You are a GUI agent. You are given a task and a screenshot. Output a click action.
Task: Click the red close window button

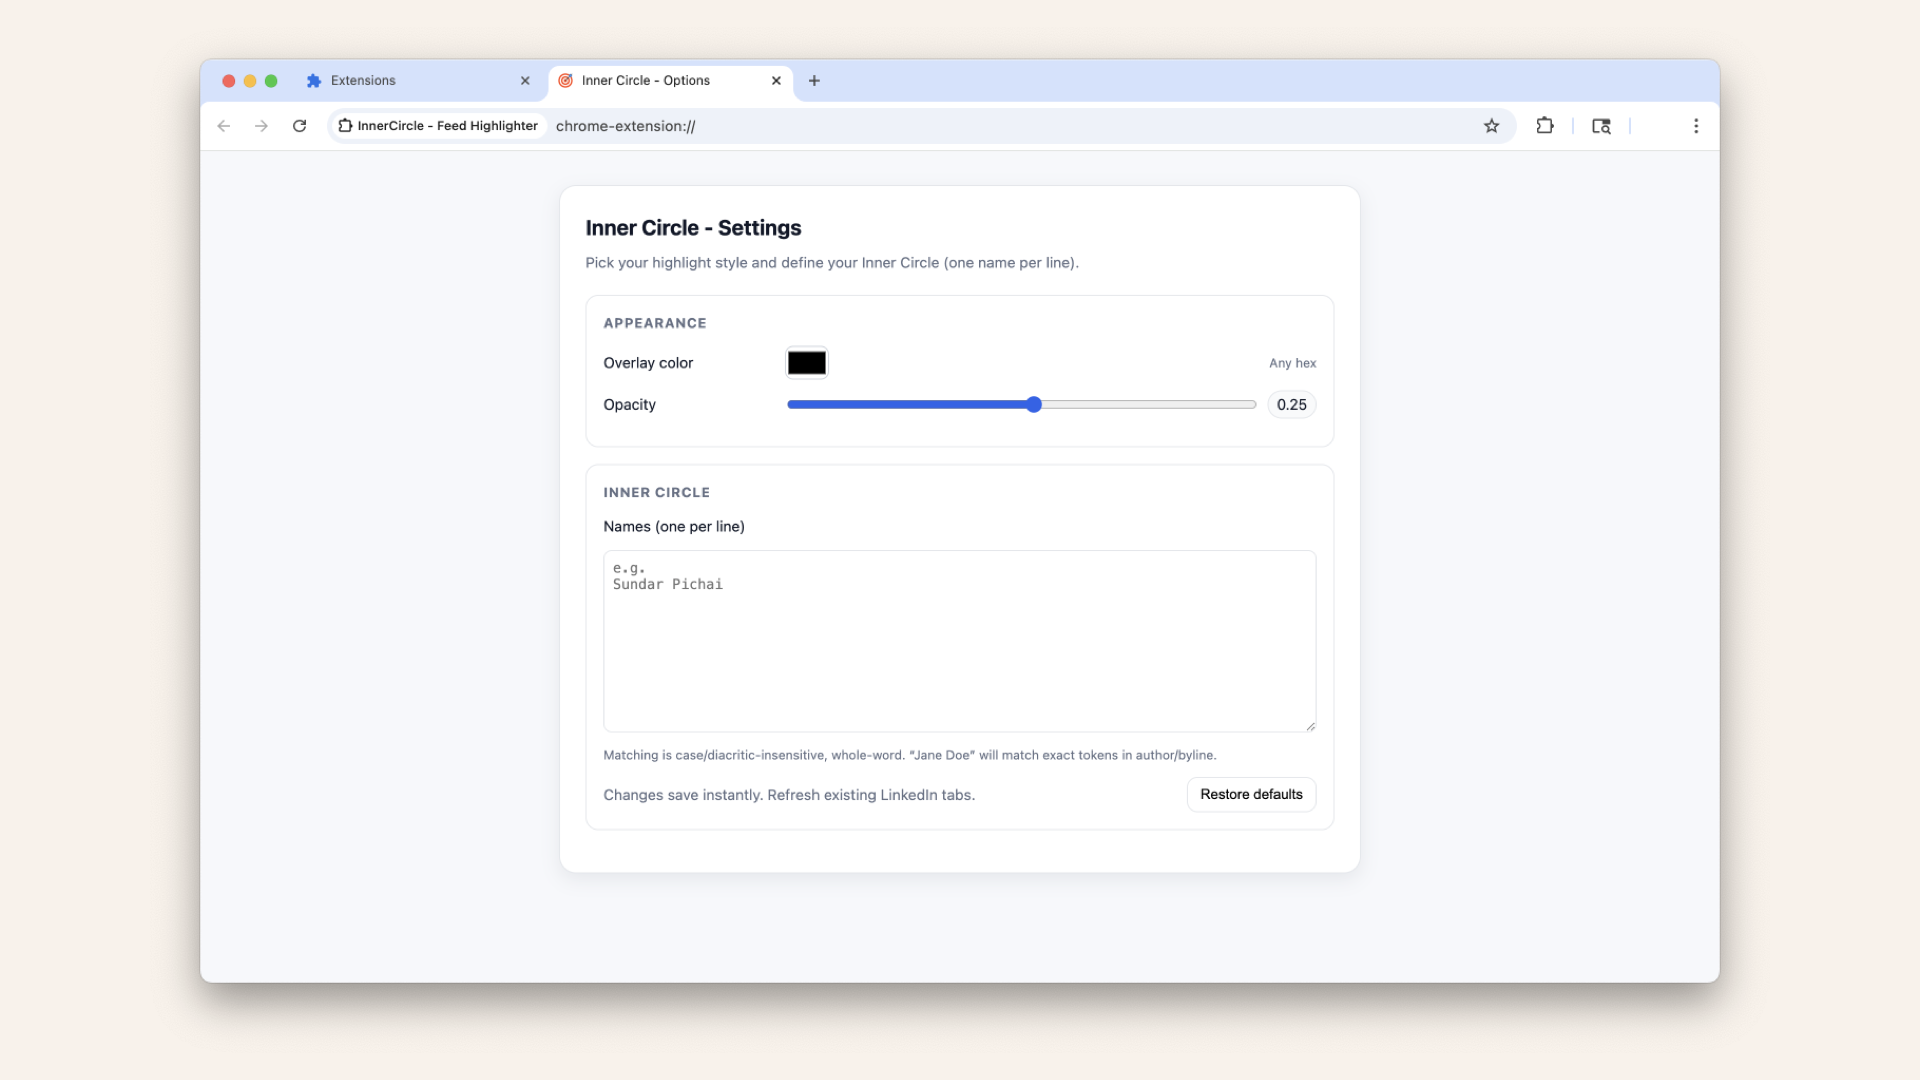point(229,81)
